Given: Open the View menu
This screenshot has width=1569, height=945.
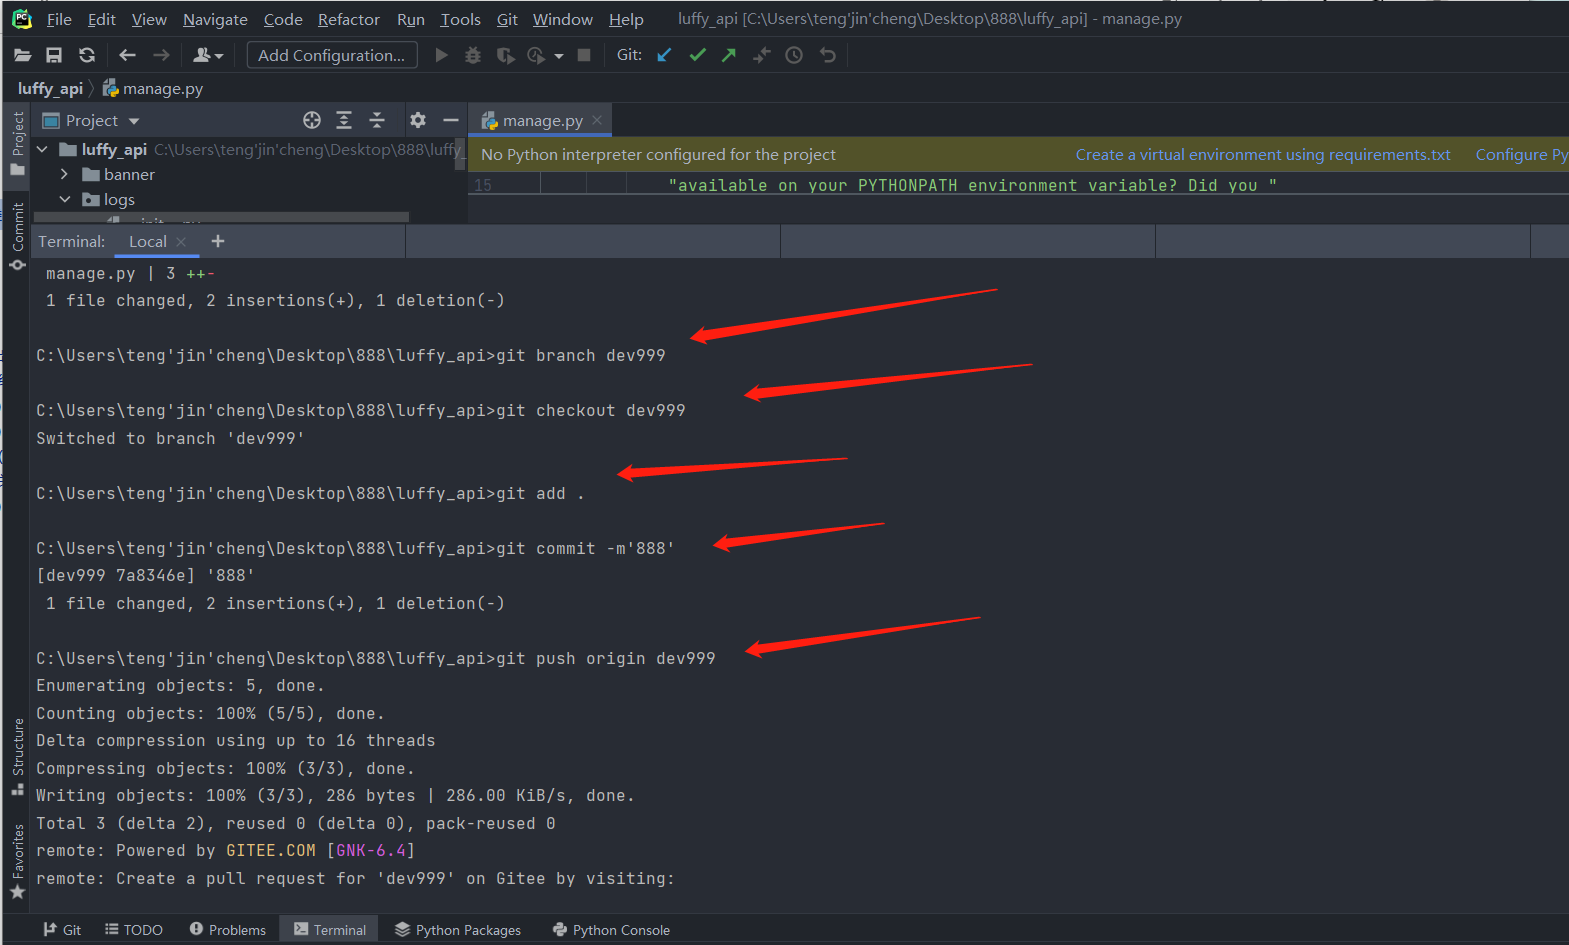Looking at the screenshot, I should pos(149,19).
